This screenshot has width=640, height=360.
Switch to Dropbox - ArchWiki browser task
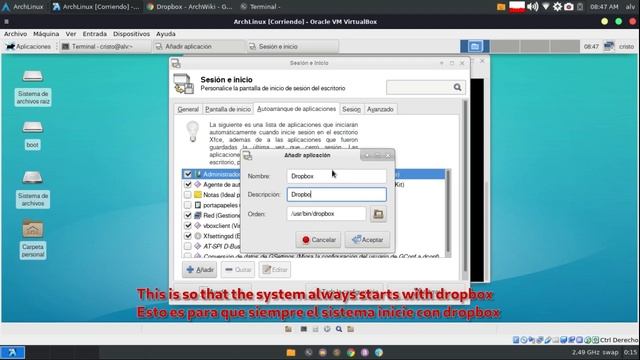190,7
